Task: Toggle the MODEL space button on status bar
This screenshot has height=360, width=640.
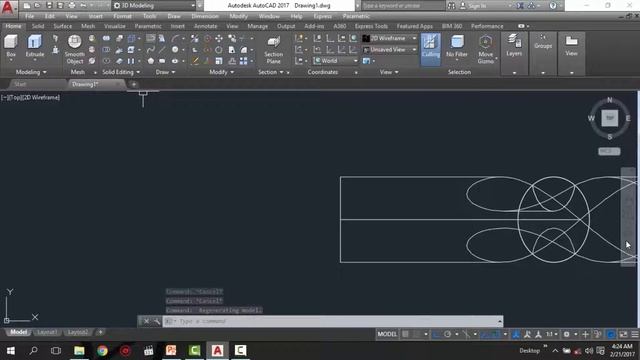Action: click(x=387, y=334)
